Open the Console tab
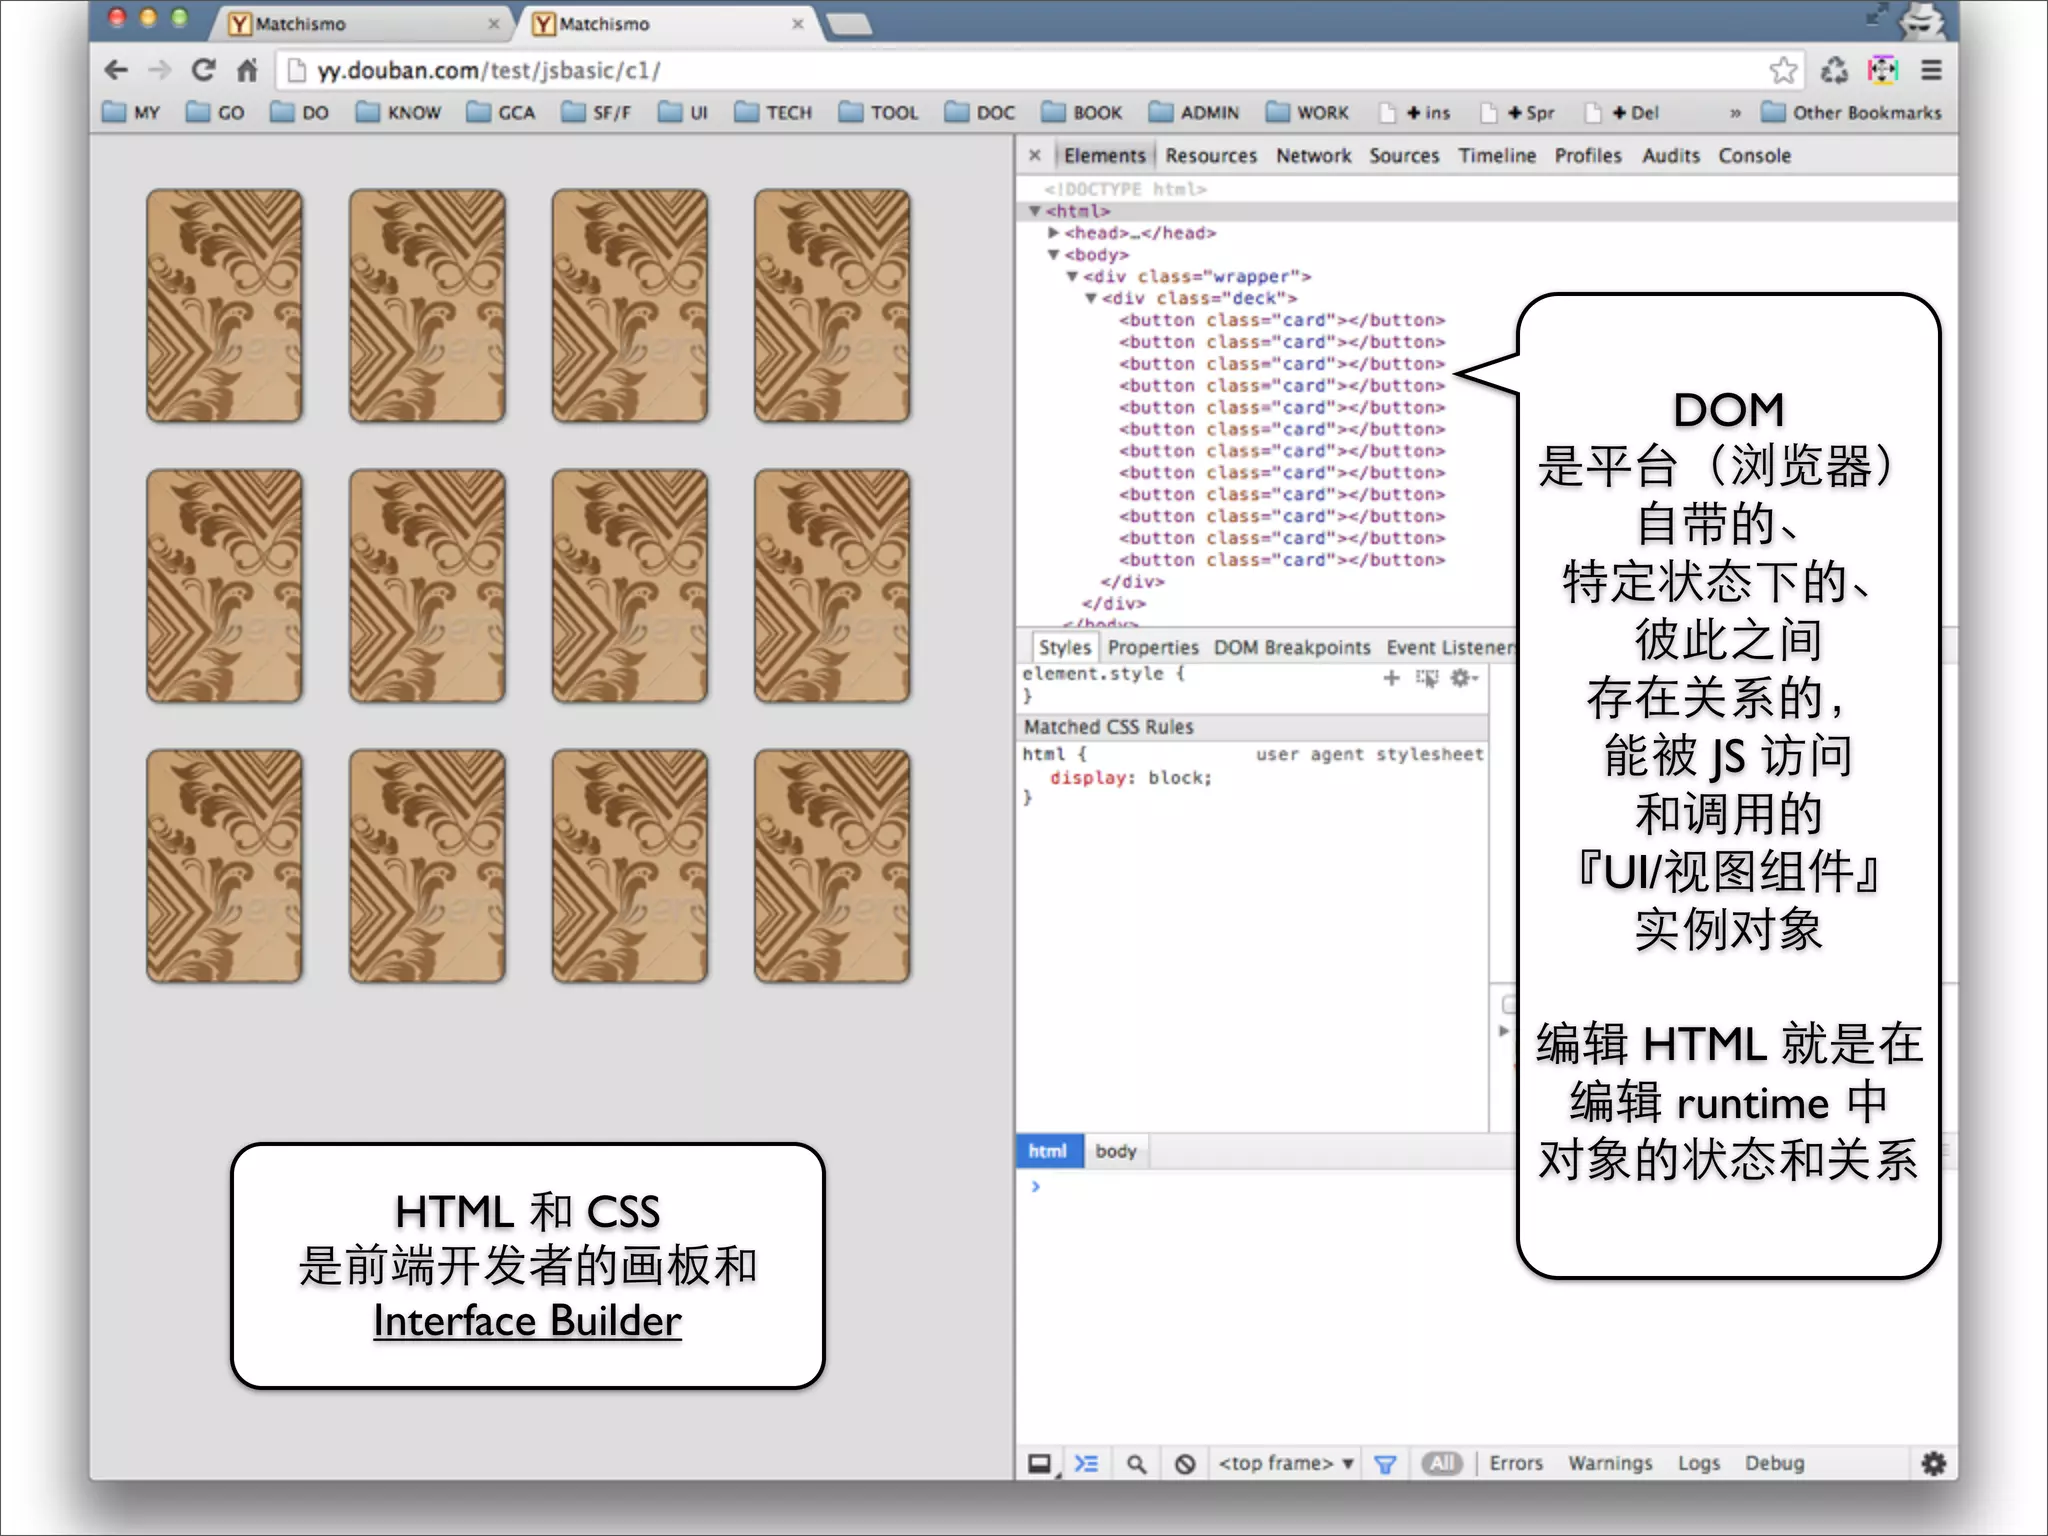 (x=1755, y=155)
